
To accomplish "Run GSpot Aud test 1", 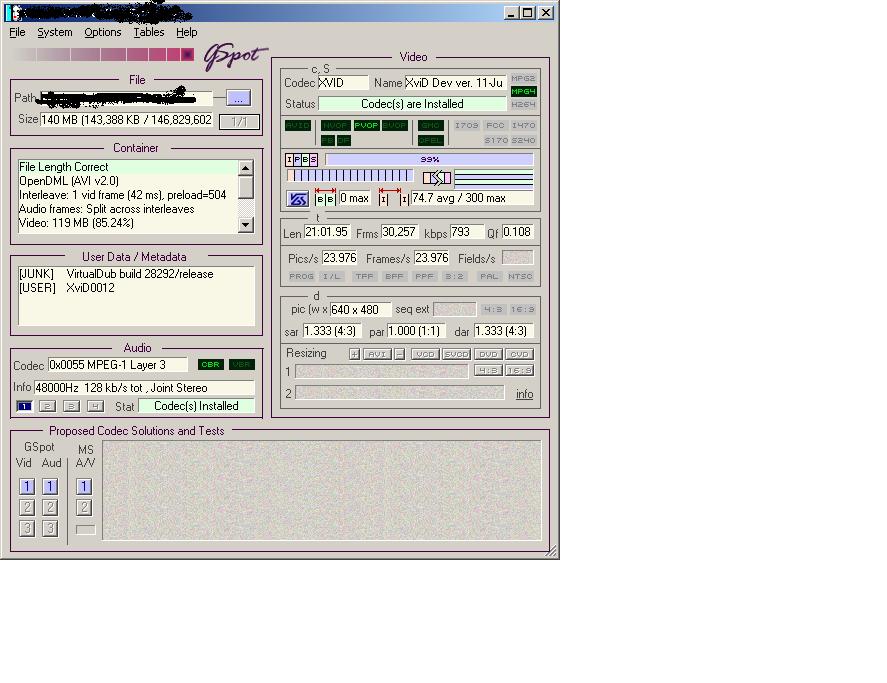I will pyautogui.click(x=50, y=487).
